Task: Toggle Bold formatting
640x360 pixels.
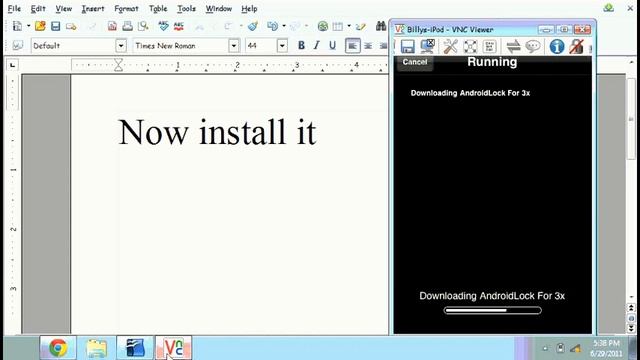Action: click(x=301, y=46)
